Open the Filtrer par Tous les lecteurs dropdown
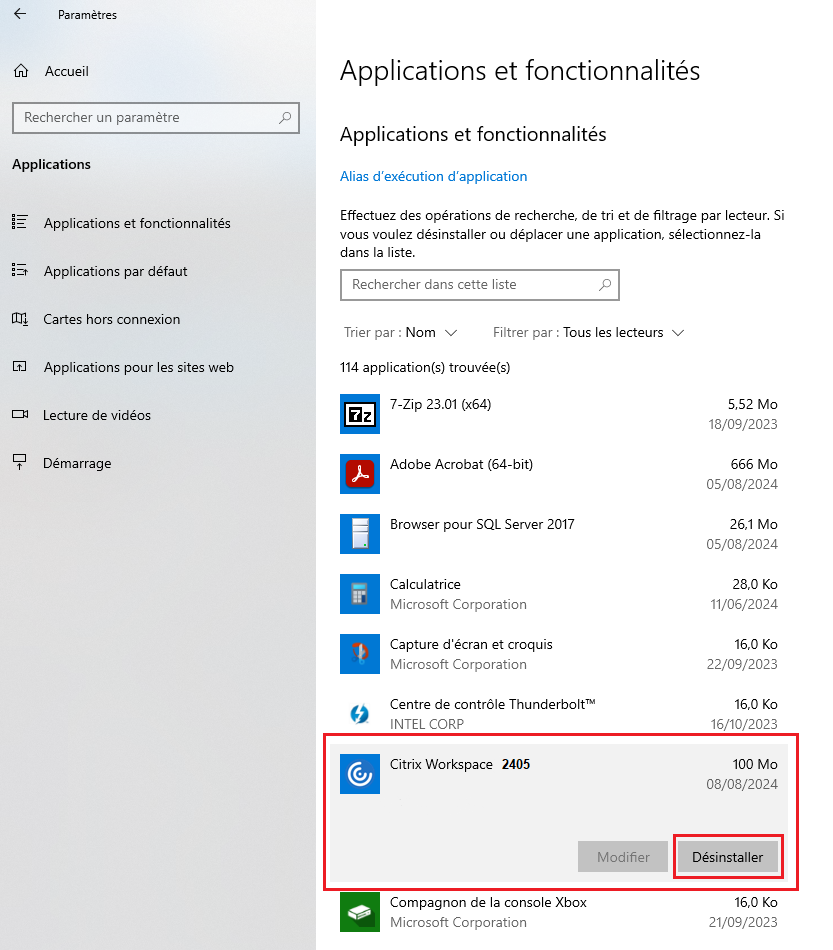The height and width of the screenshot is (950, 833). click(x=588, y=333)
